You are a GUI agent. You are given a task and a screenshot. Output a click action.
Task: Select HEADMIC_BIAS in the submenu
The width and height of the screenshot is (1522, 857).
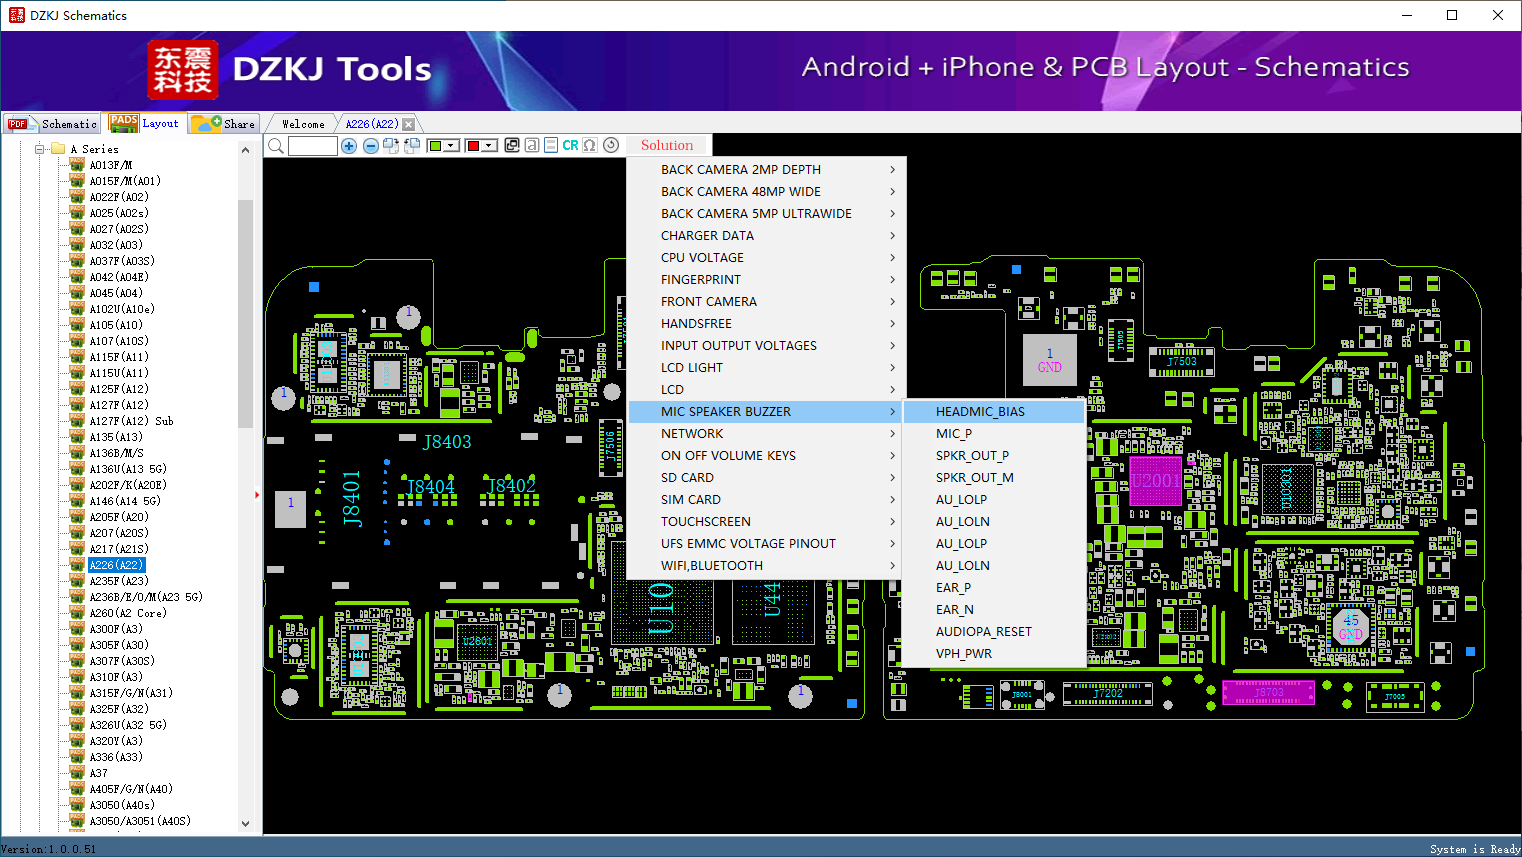click(x=994, y=411)
